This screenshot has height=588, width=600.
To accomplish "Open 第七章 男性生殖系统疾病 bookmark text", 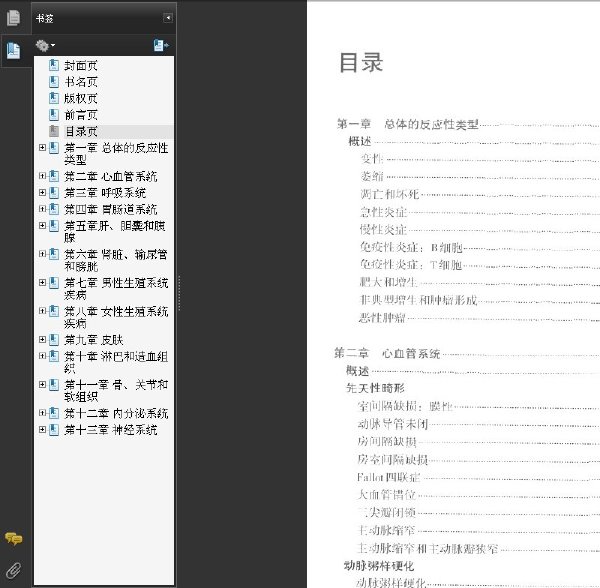I will pyautogui.click(x=116, y=289).
